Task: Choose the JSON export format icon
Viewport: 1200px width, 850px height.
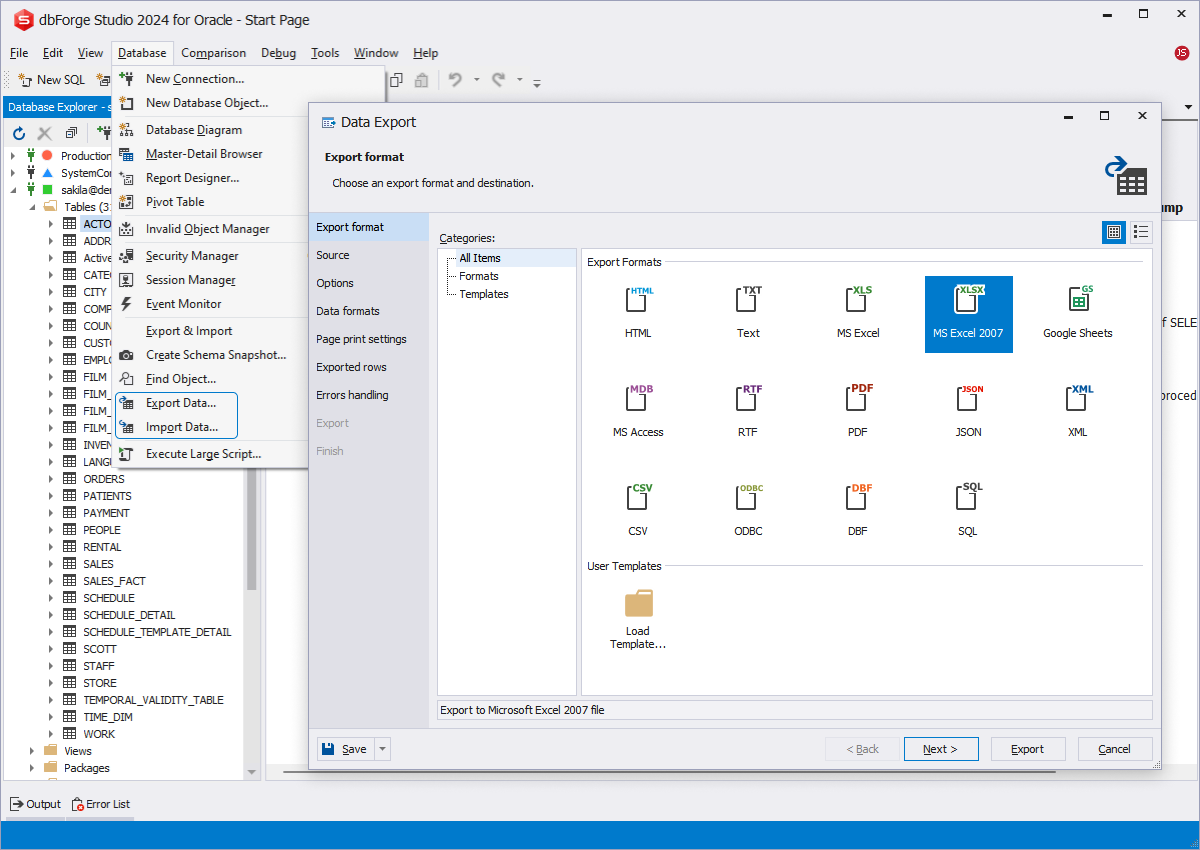Action: (967, 400)
